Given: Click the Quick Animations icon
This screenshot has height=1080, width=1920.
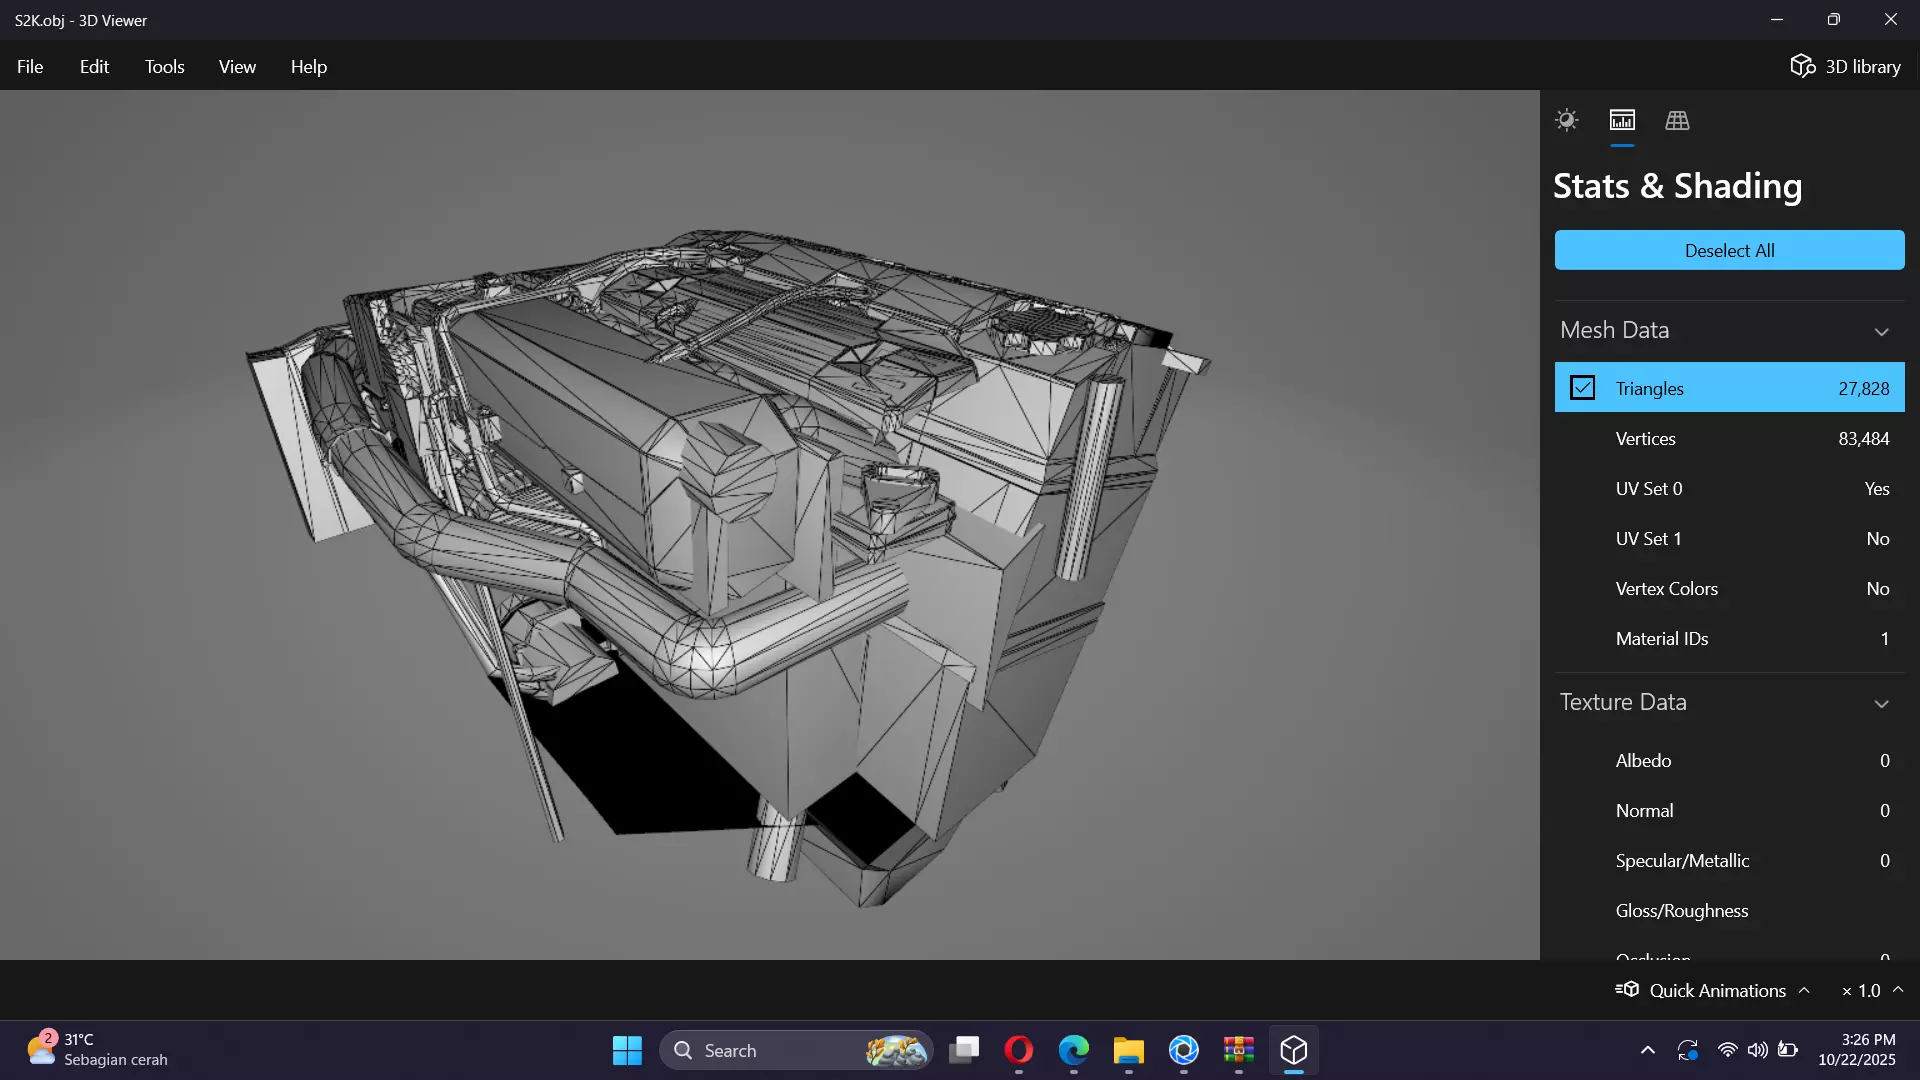Looking at the screenshot, I should coord(1627,990).
